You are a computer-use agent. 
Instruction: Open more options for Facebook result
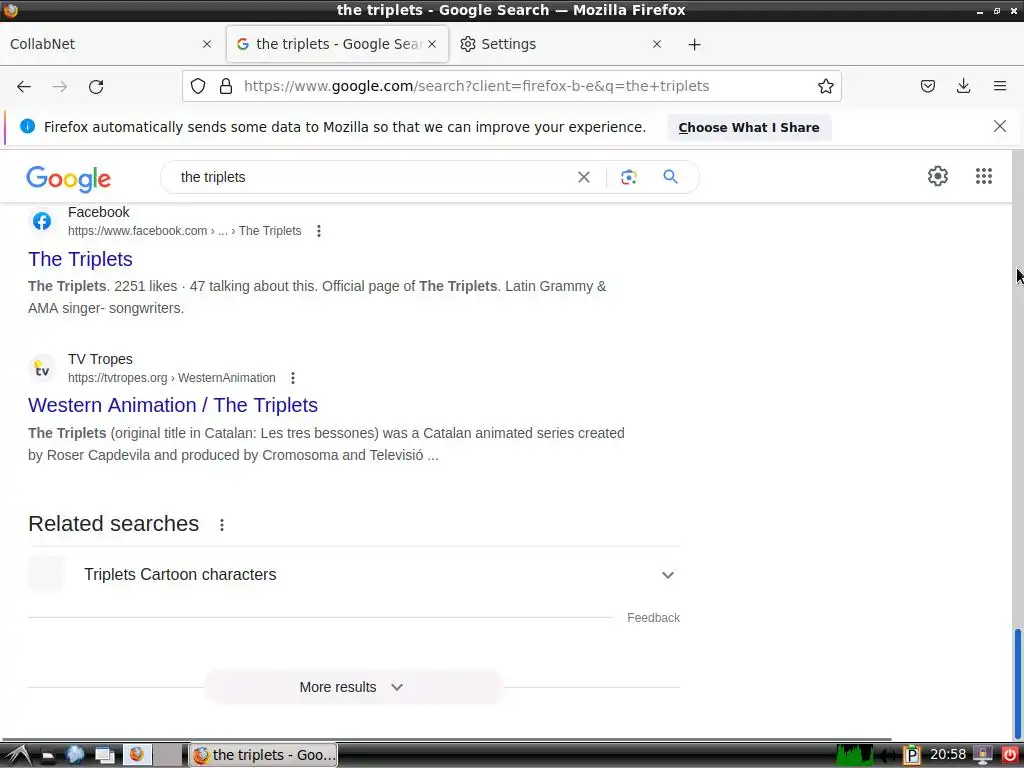319,231
